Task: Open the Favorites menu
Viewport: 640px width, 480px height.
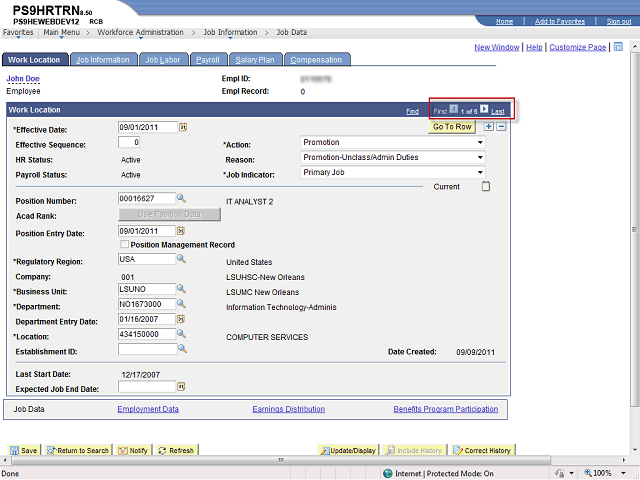Action: click(x=18, y=33)
